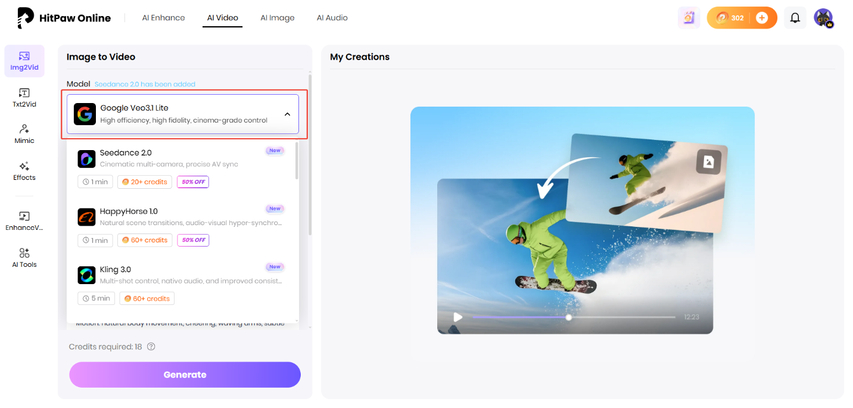This screenshot has width=853, height=408.
Task: Click the HappyHorse 1.0 model icon
Action: click(86, 217)
